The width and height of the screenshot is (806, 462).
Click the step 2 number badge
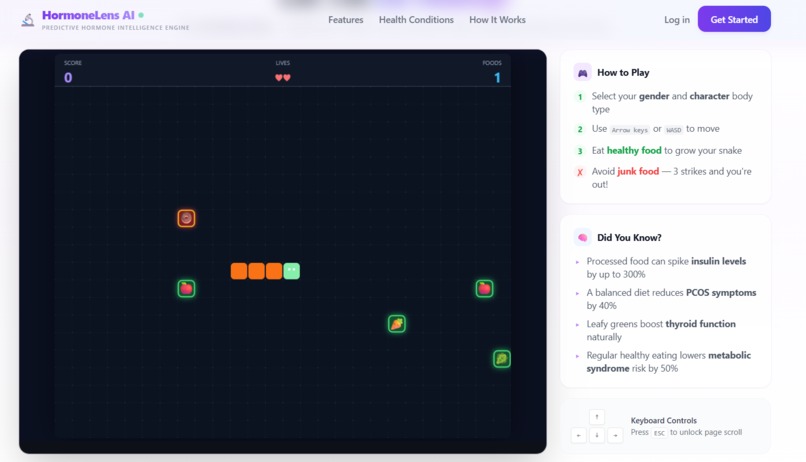(580, 129)
